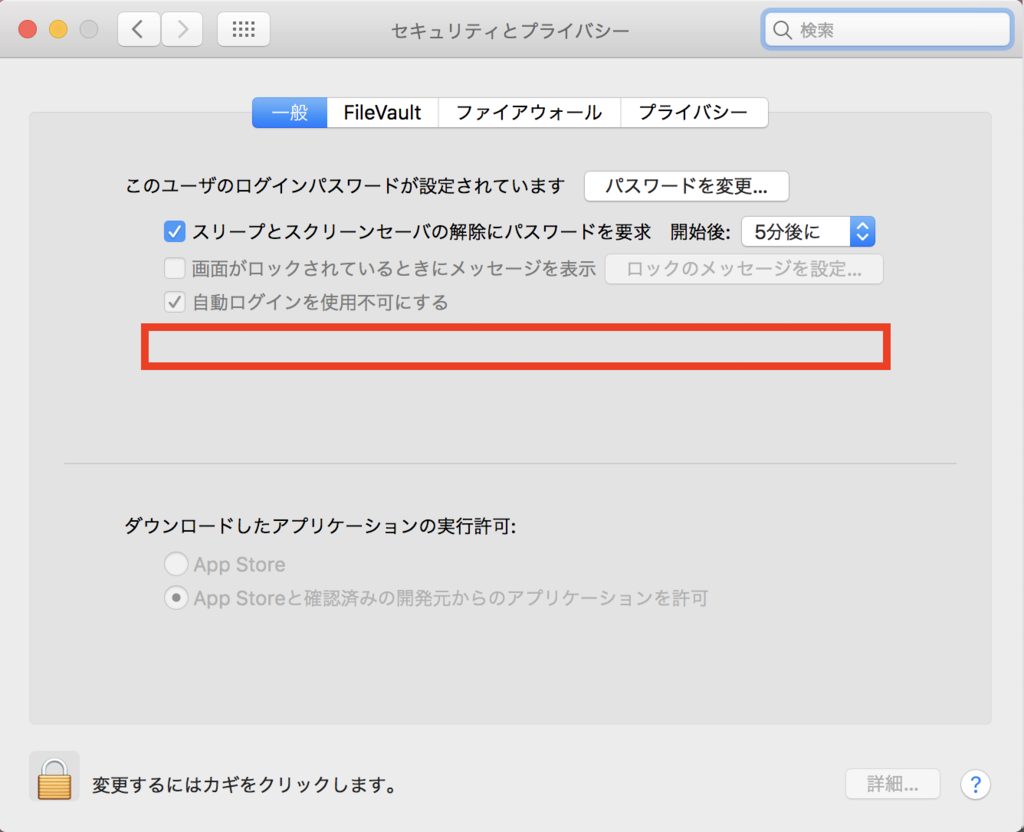The width and height of the screenshot is (1024, 832).
Task: Switch to the 一般 tab
Action: point(289,112)
